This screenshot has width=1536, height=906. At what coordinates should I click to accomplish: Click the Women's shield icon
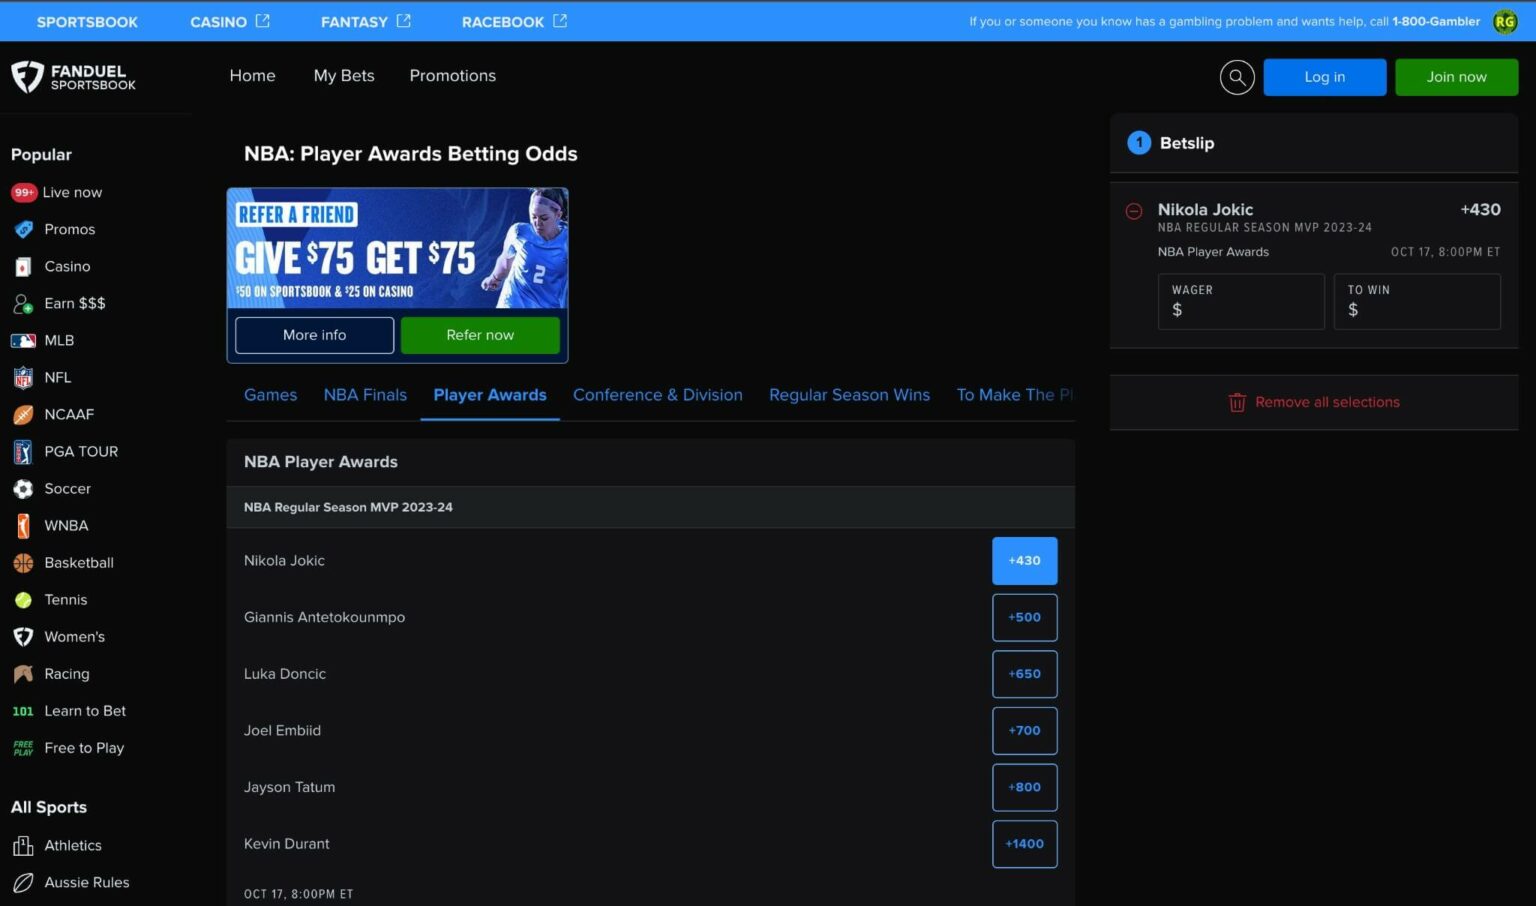point(23,636)
